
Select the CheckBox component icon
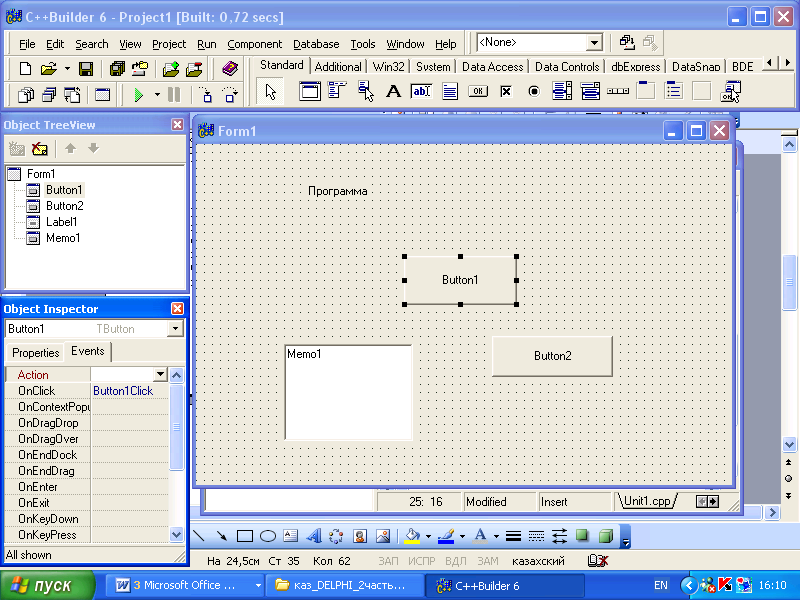coord(506,91)
